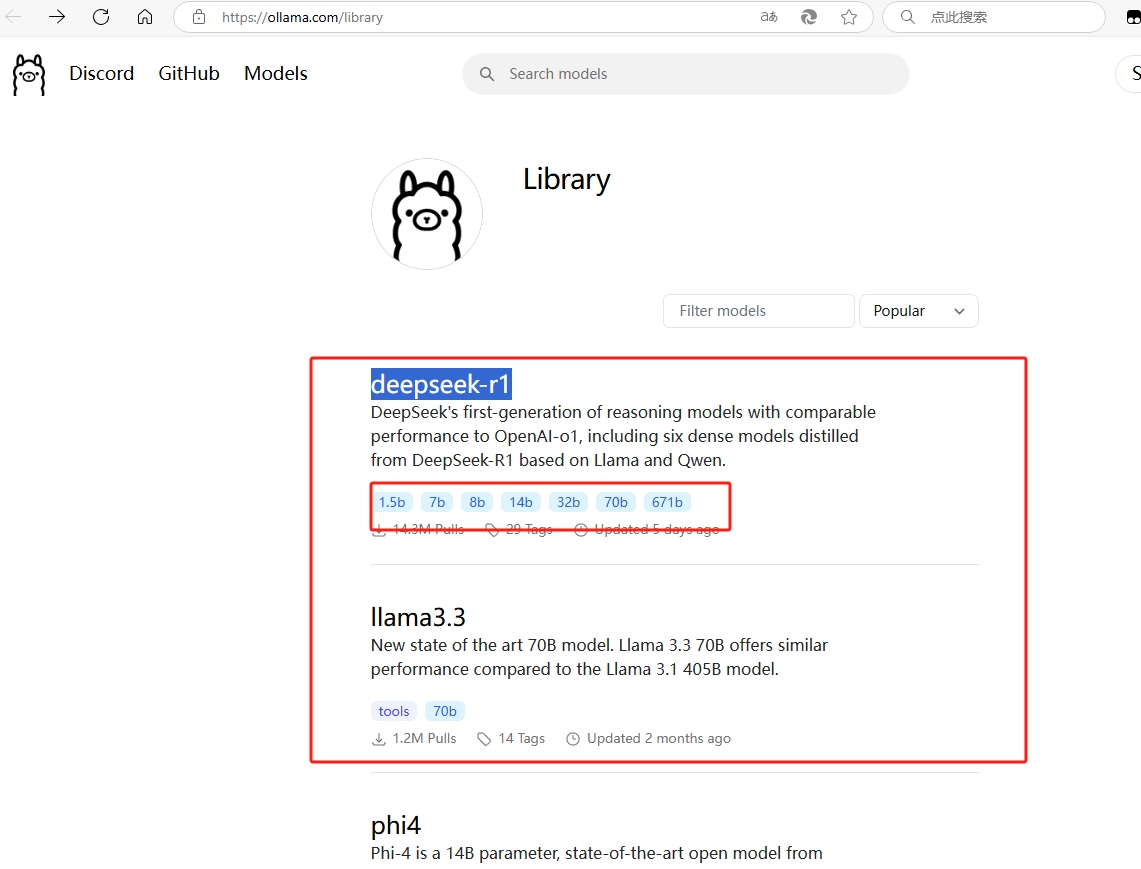Open the page translate icon in address bar
The image size is (1141, 869).
coord(768,17)
